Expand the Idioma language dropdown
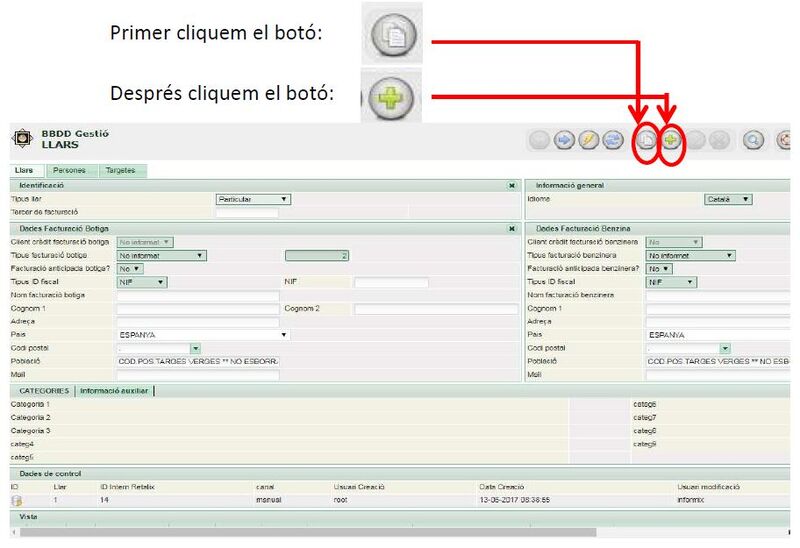 (728, 199)
